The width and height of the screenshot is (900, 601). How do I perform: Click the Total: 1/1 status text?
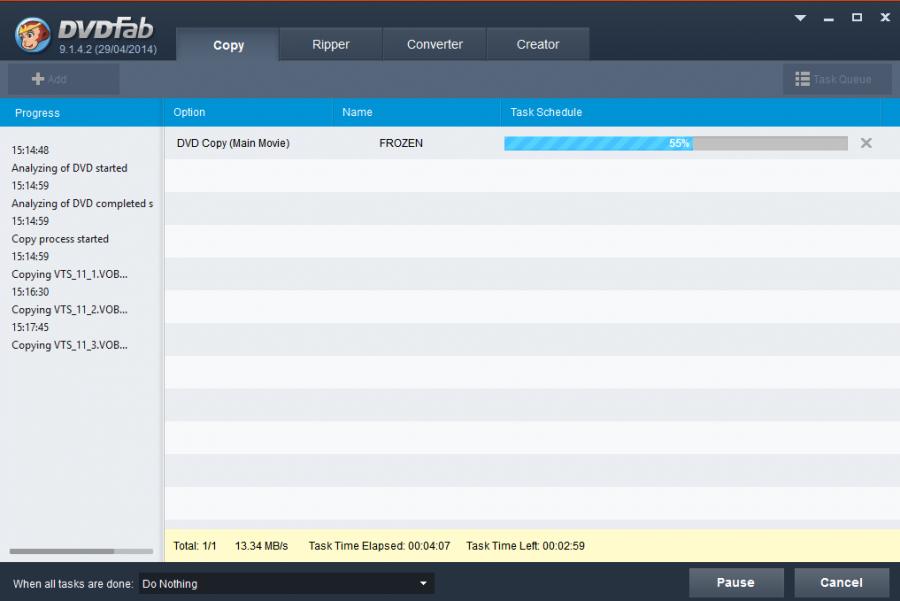pyautogui.click(x=195, y=546)
